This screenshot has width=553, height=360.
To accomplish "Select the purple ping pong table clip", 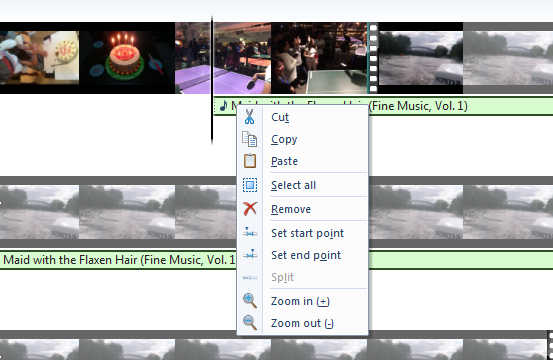I will 223,58.
